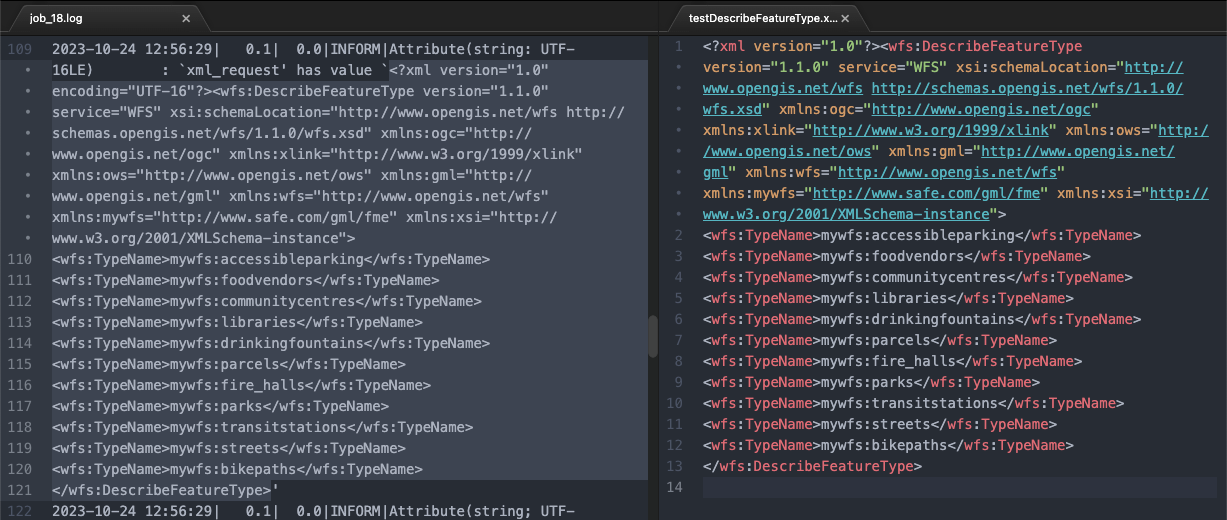Click line number 121 in log gutter
The image size is (1227, 520).
(x=20, y=490)
